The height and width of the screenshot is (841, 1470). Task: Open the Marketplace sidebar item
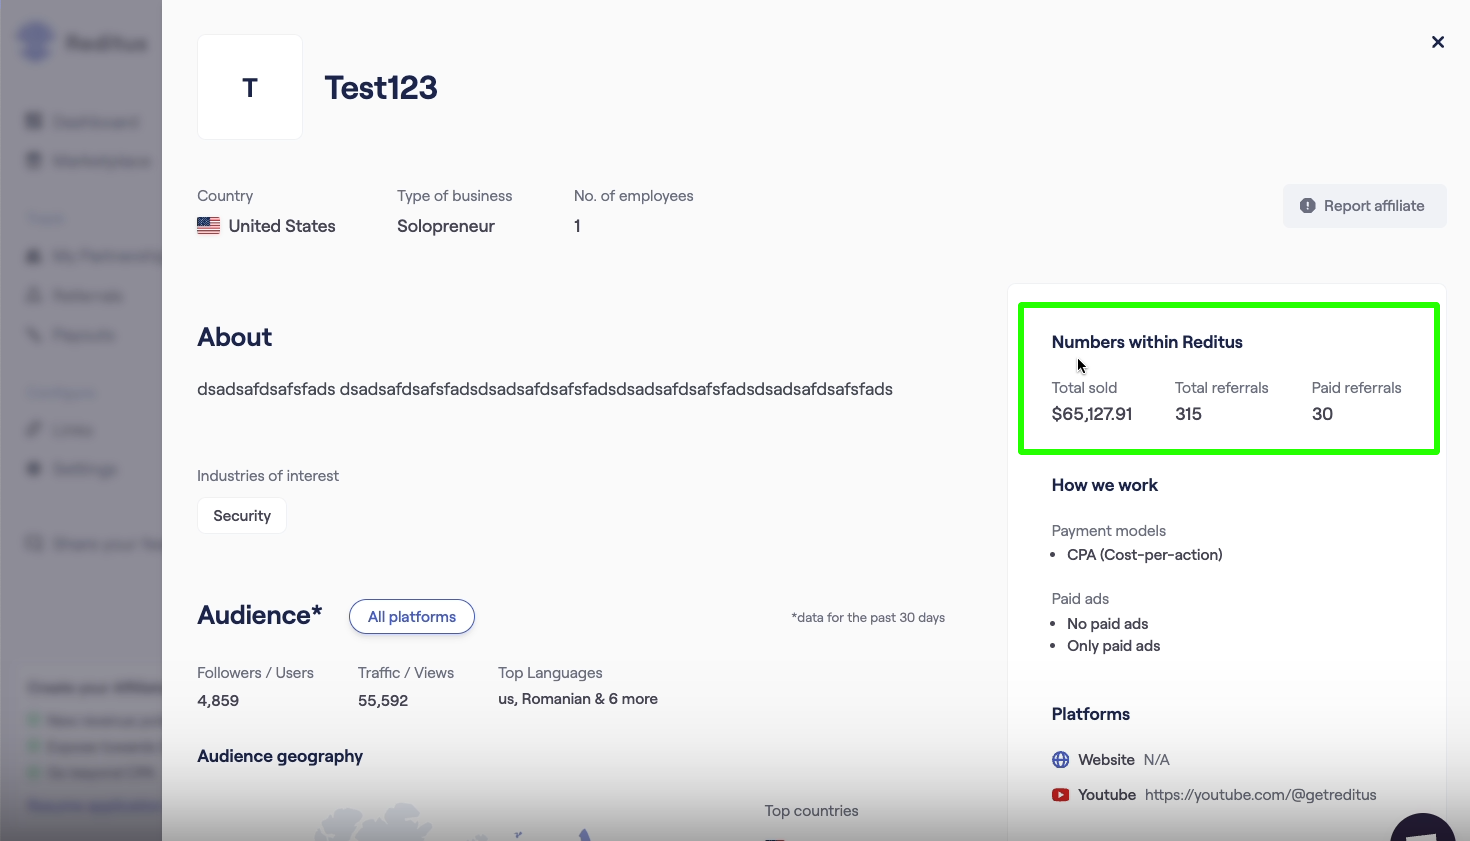click(x=33, y=160)
